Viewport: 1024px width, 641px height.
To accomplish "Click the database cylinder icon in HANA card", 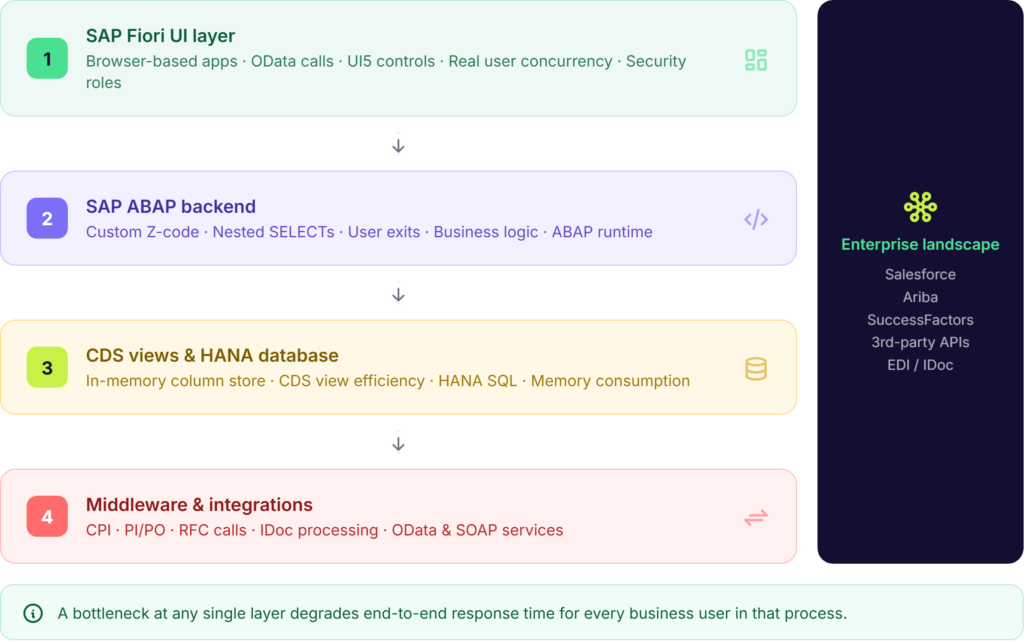I will coord(756,369).
